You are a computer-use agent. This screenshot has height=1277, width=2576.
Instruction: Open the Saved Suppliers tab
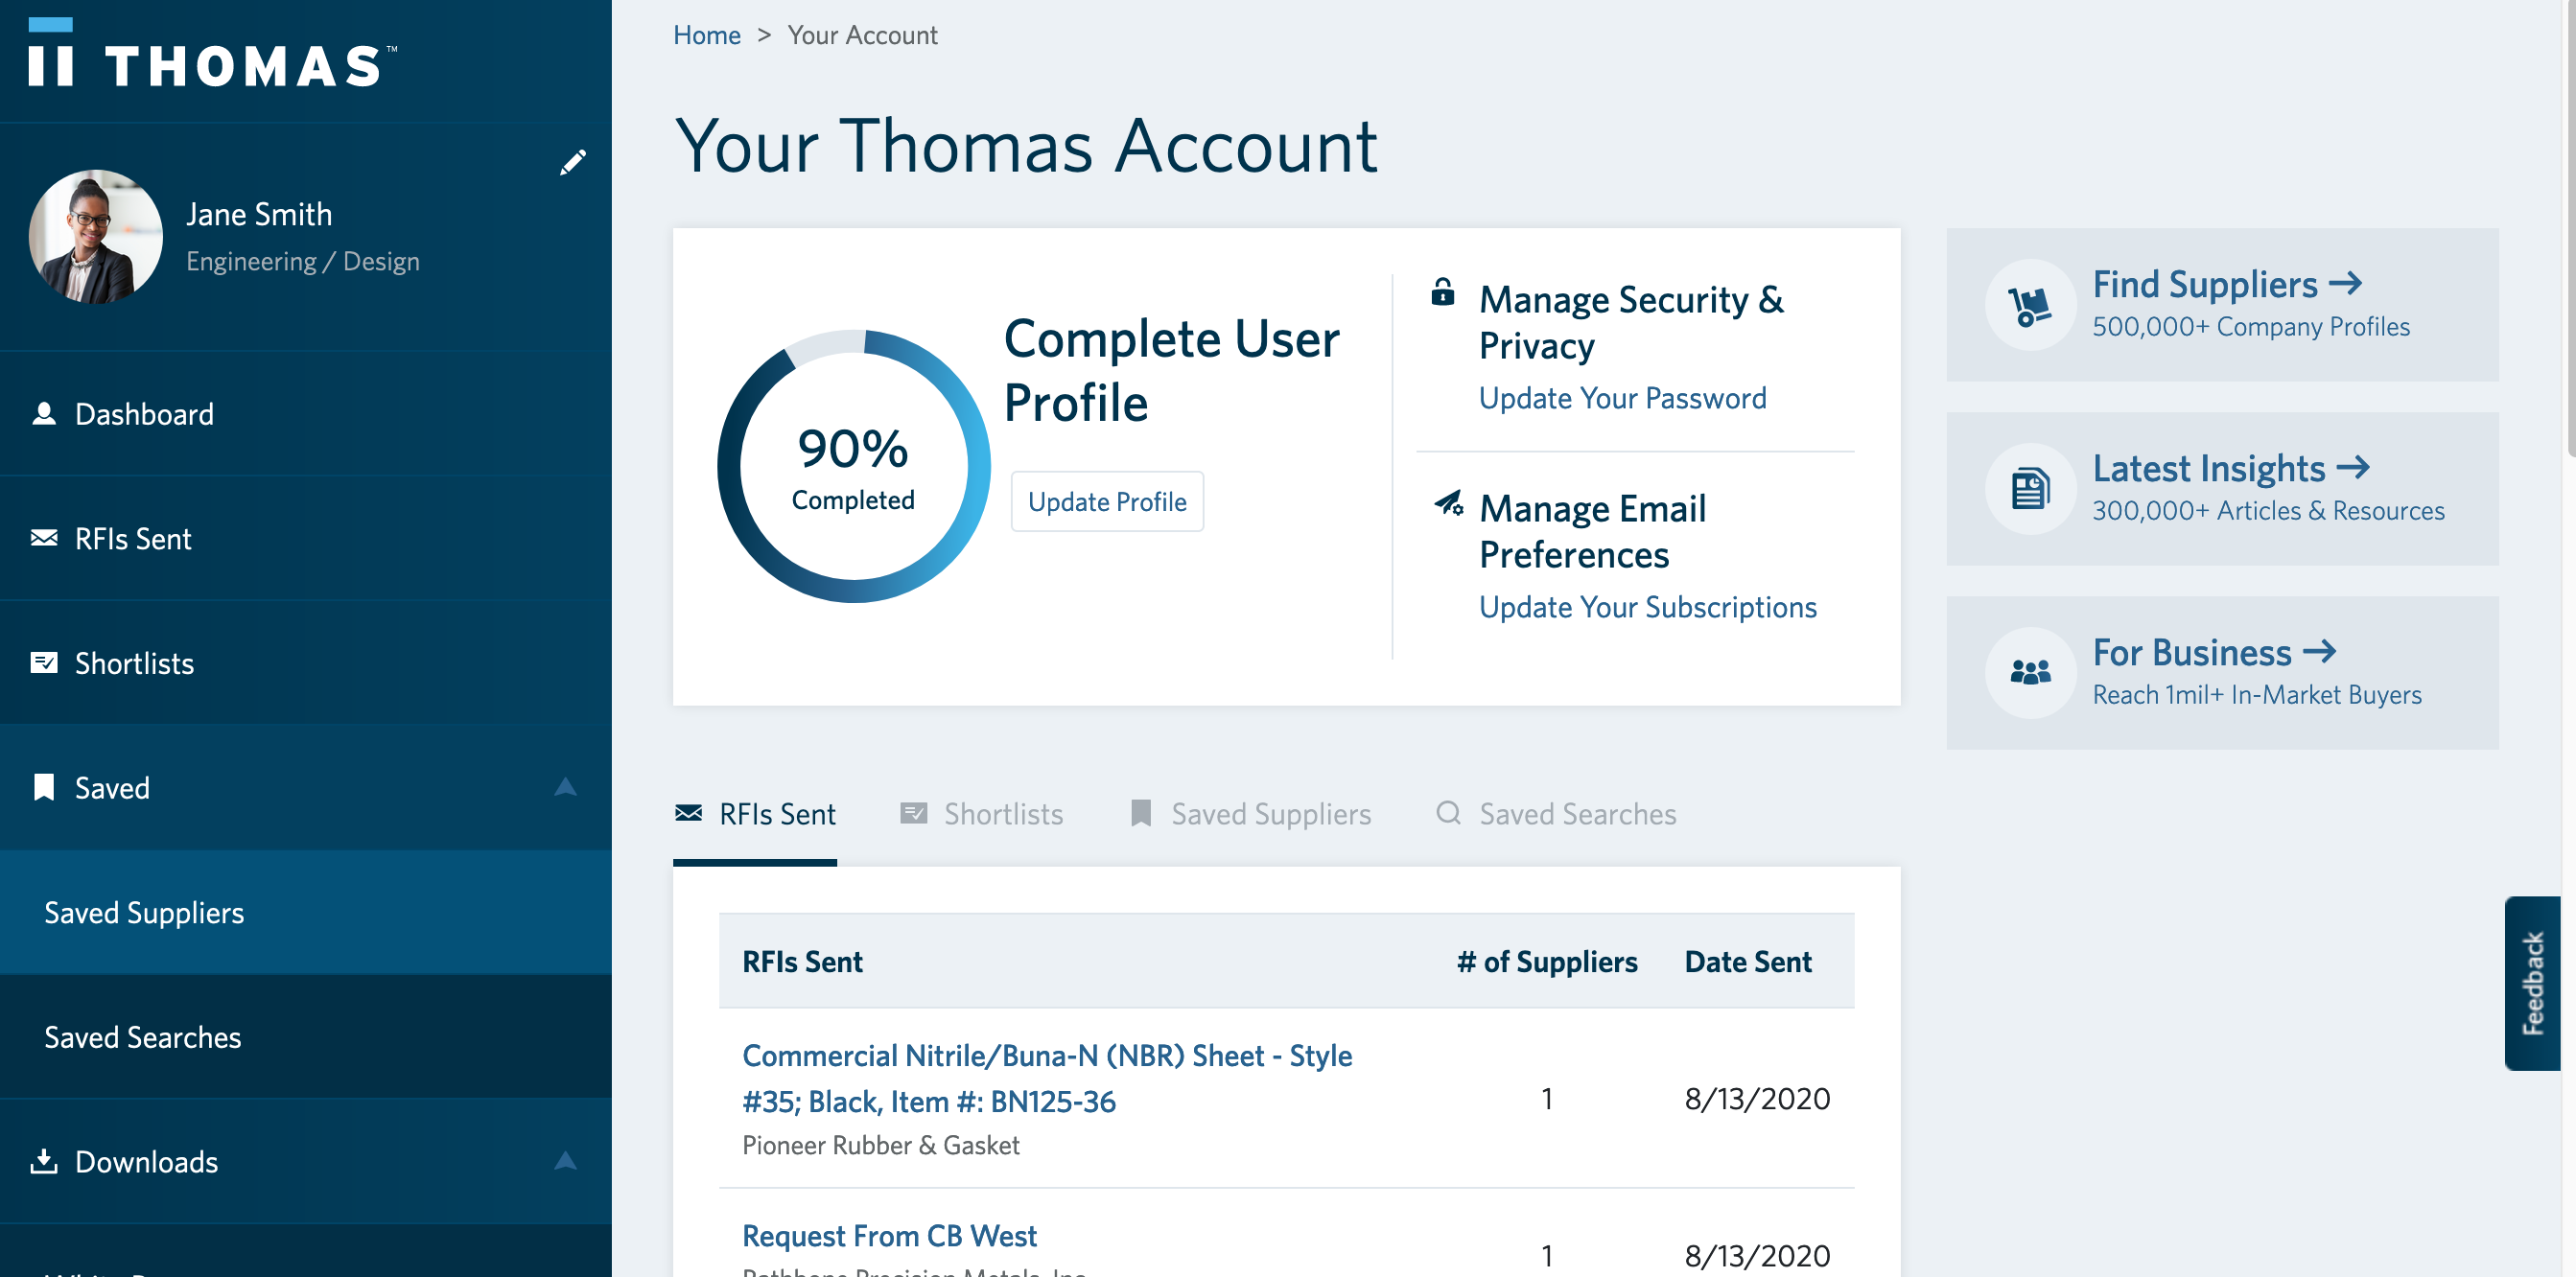pos(1270,814)
